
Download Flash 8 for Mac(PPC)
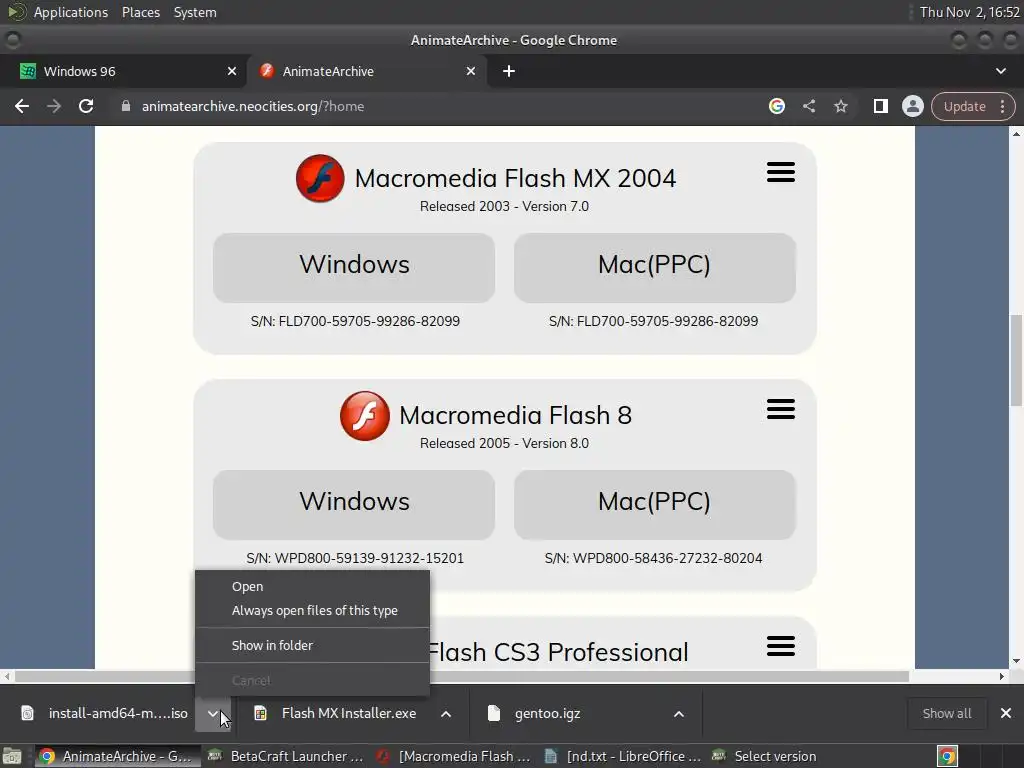(x=654, y=505)
